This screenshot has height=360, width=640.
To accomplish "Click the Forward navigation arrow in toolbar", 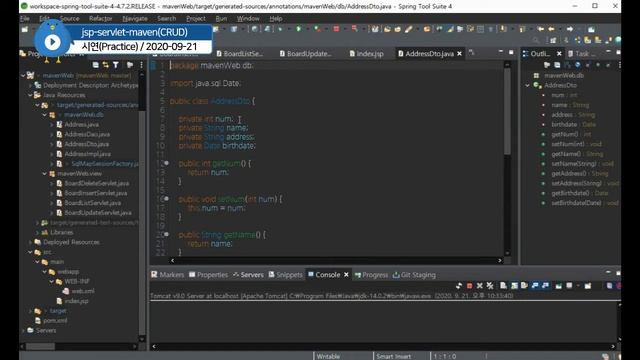I will point(570,29).
